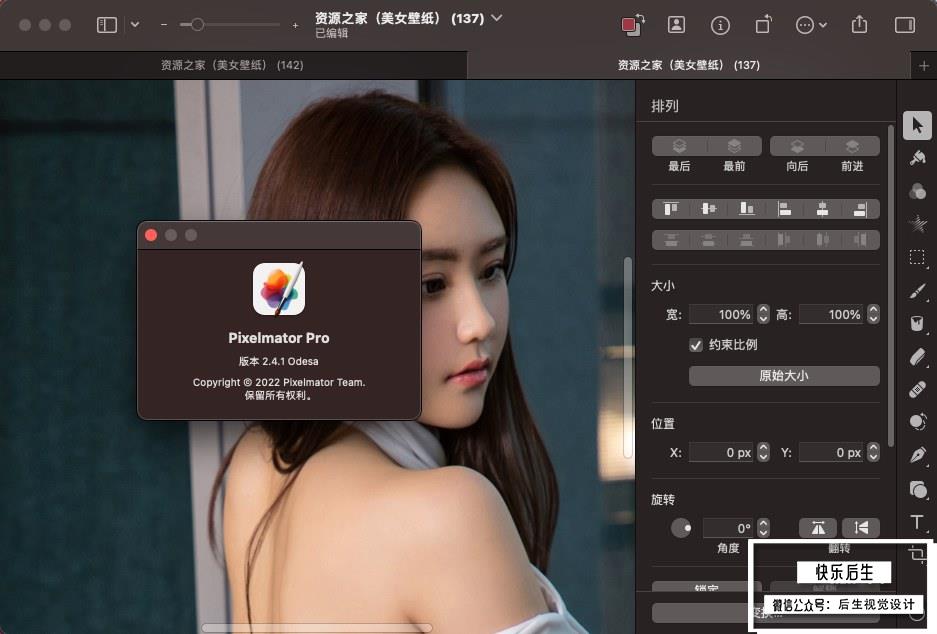Viewport: 937px width, 634px height.
Task: Select the Repair bandage tool
Action: click(917, 390)
